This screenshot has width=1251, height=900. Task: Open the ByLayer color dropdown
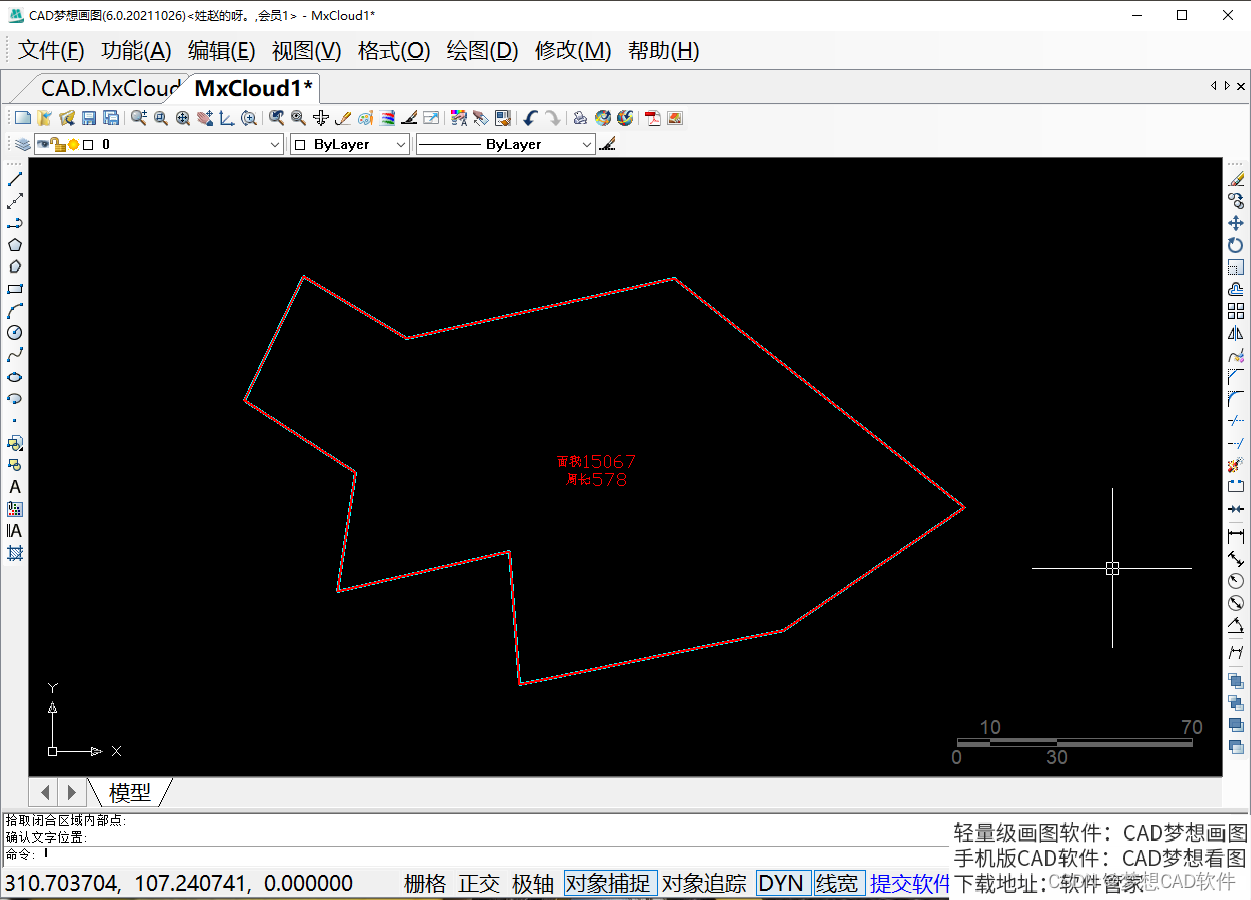[x=401, y=145]
